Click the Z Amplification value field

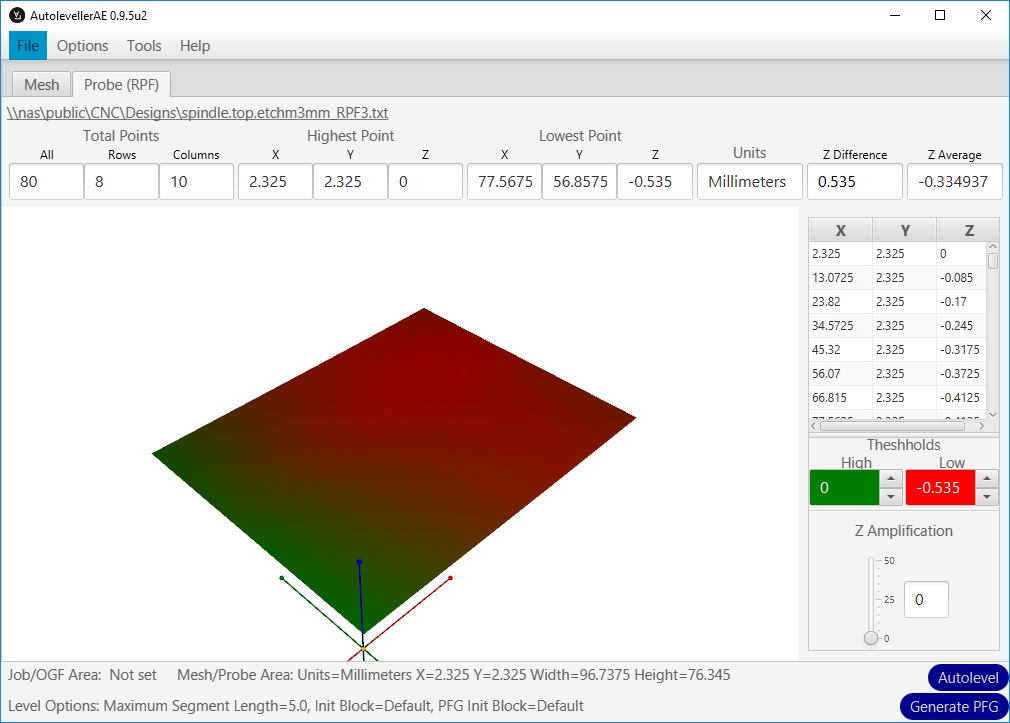926,600
